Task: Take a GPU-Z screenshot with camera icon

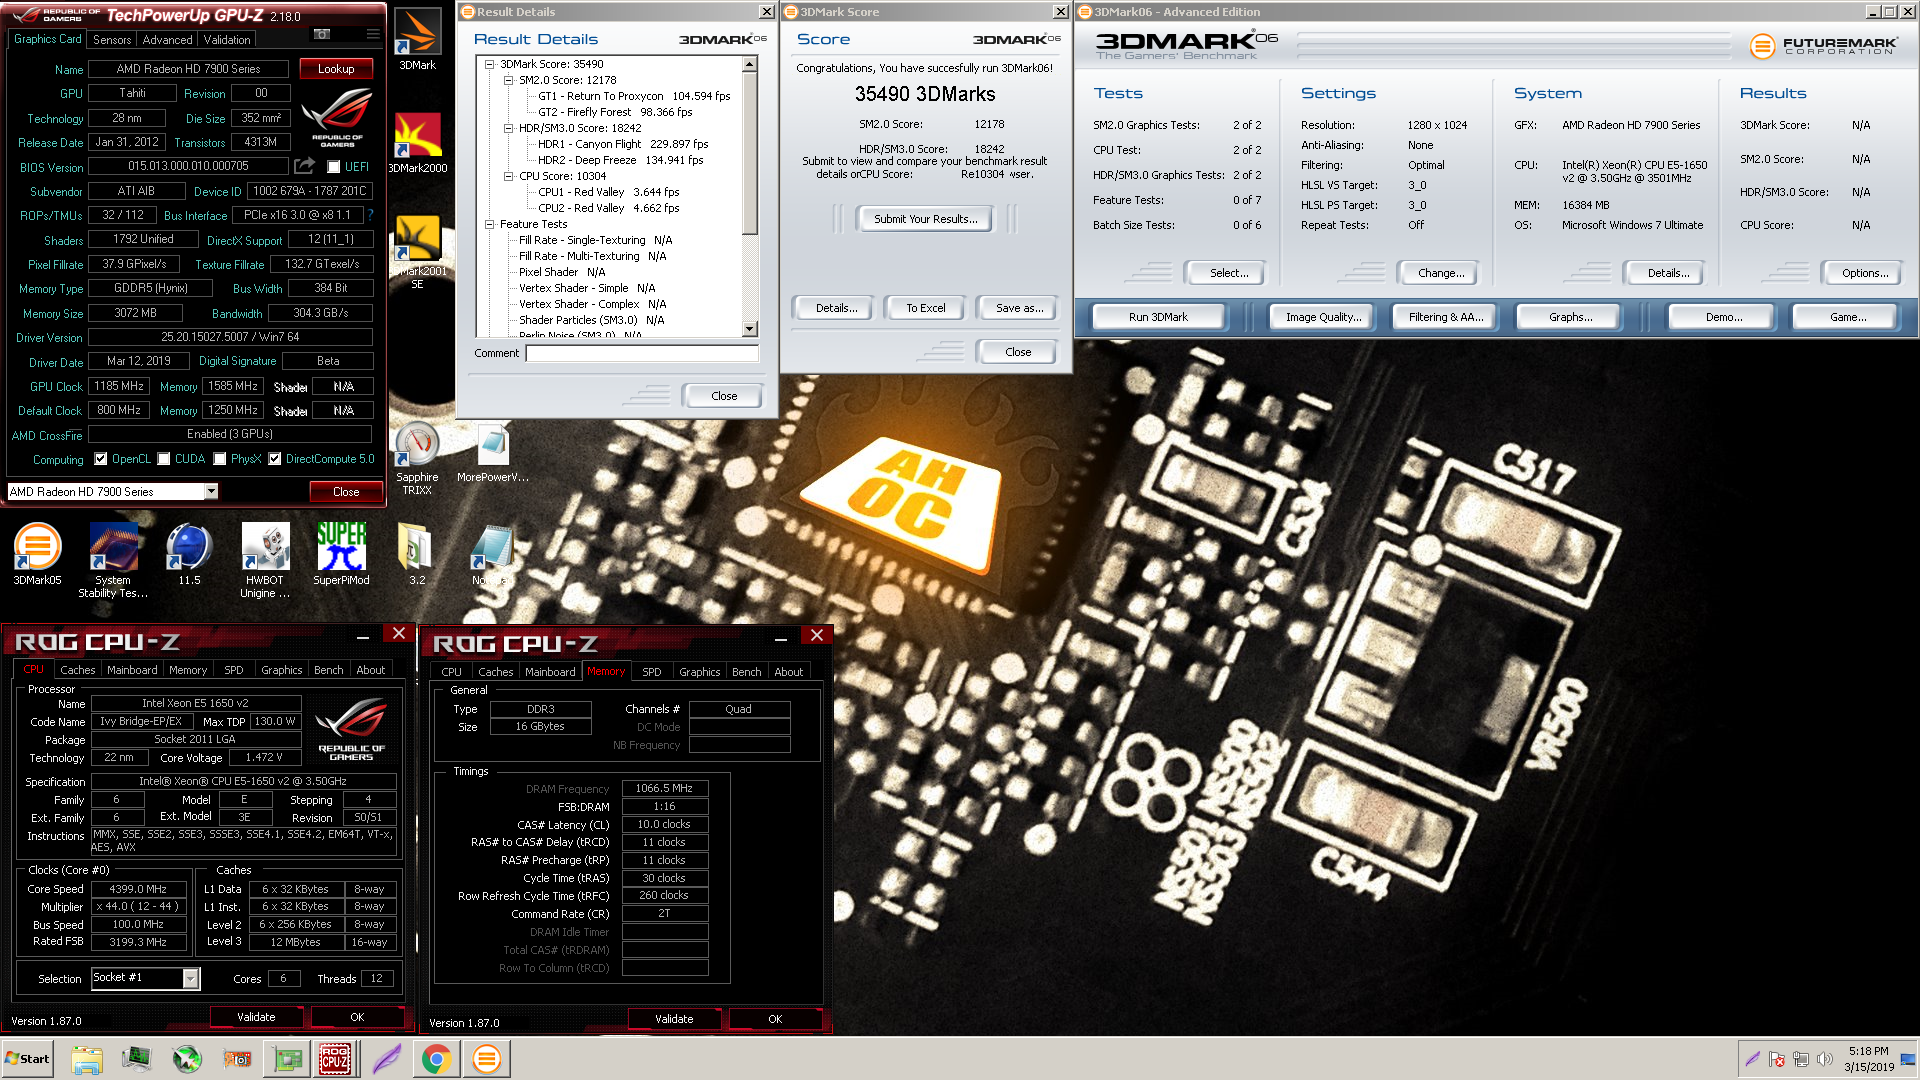Action: click(x=322, y=35)
